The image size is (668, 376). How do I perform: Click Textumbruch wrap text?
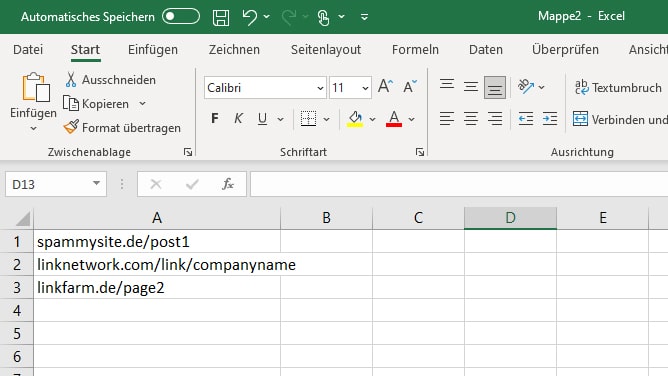tap(618, 88)
